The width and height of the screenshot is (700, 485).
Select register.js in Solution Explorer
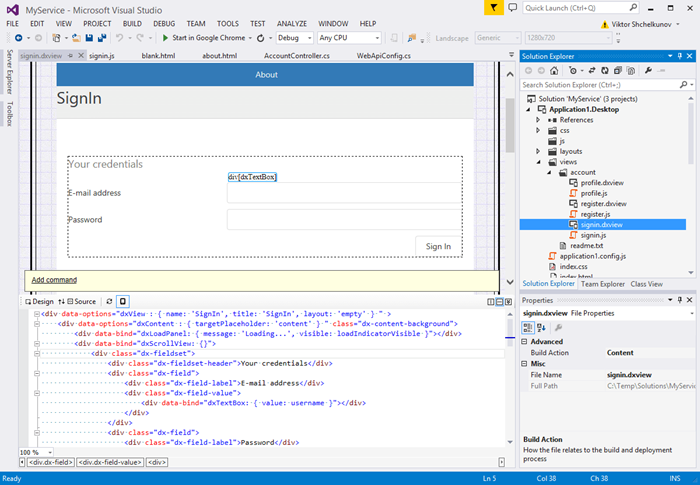pos(594,214)
